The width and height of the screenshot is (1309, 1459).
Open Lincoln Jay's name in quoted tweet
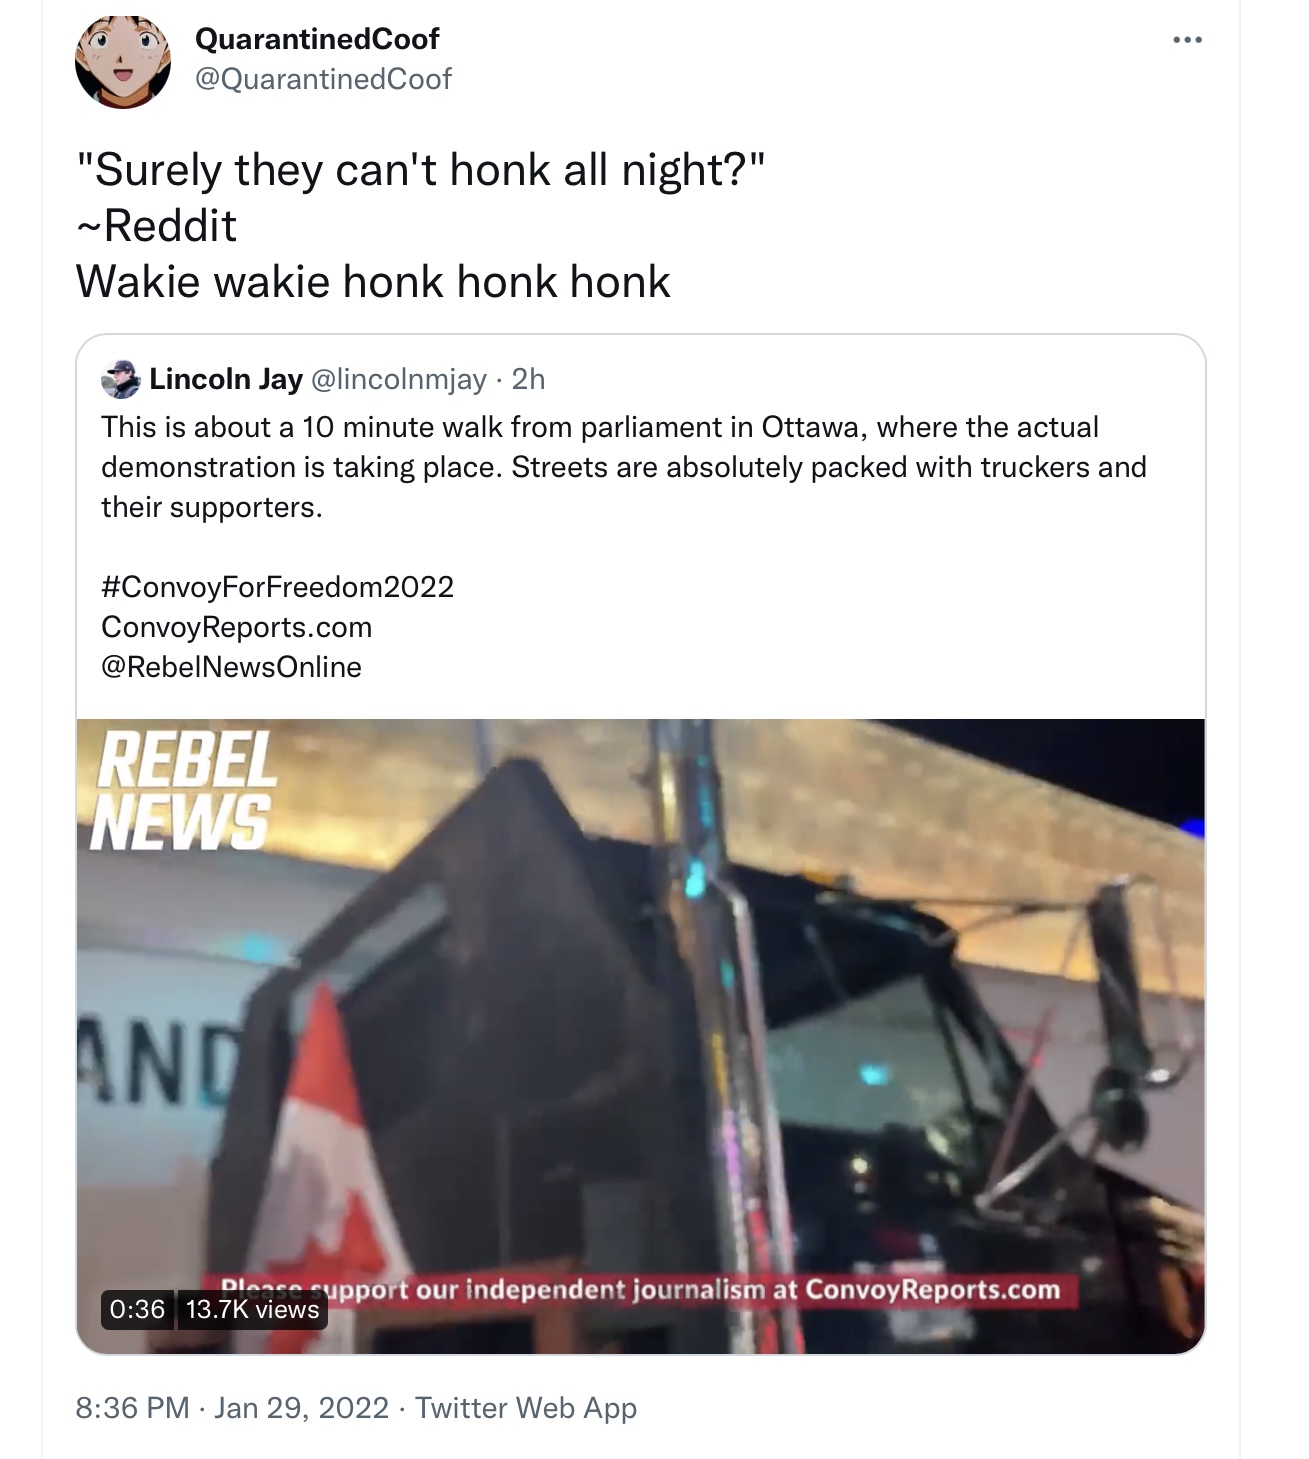pos(226,379)
